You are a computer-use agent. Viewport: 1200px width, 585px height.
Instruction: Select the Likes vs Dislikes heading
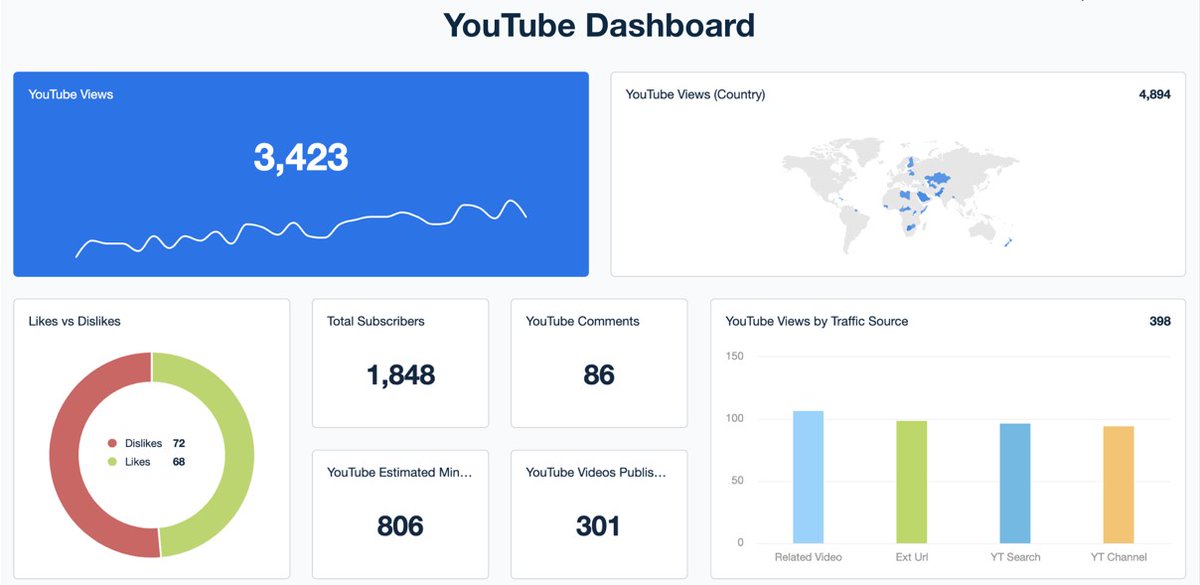point(75,321)
